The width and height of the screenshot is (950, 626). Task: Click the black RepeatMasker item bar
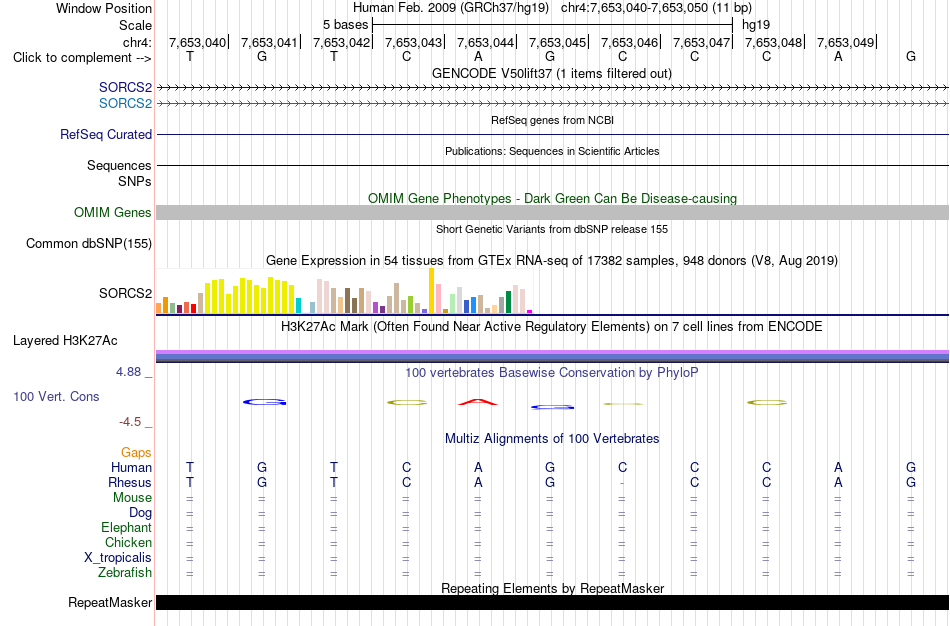pos(552,602)
